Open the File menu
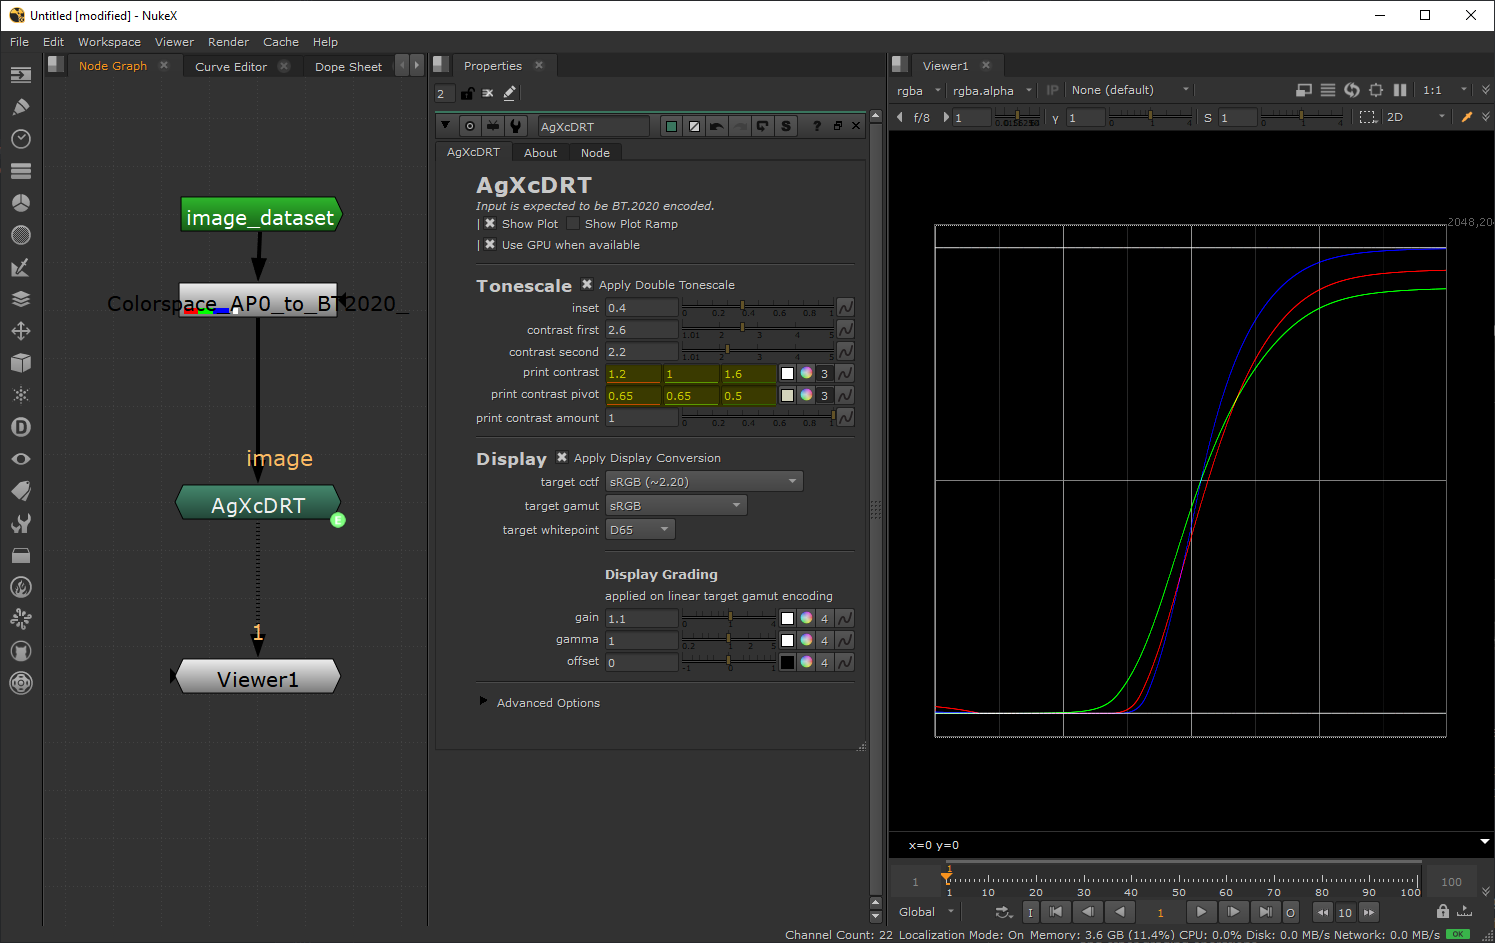The width and height of the screenshot is (1495, 943). [20, 42]
